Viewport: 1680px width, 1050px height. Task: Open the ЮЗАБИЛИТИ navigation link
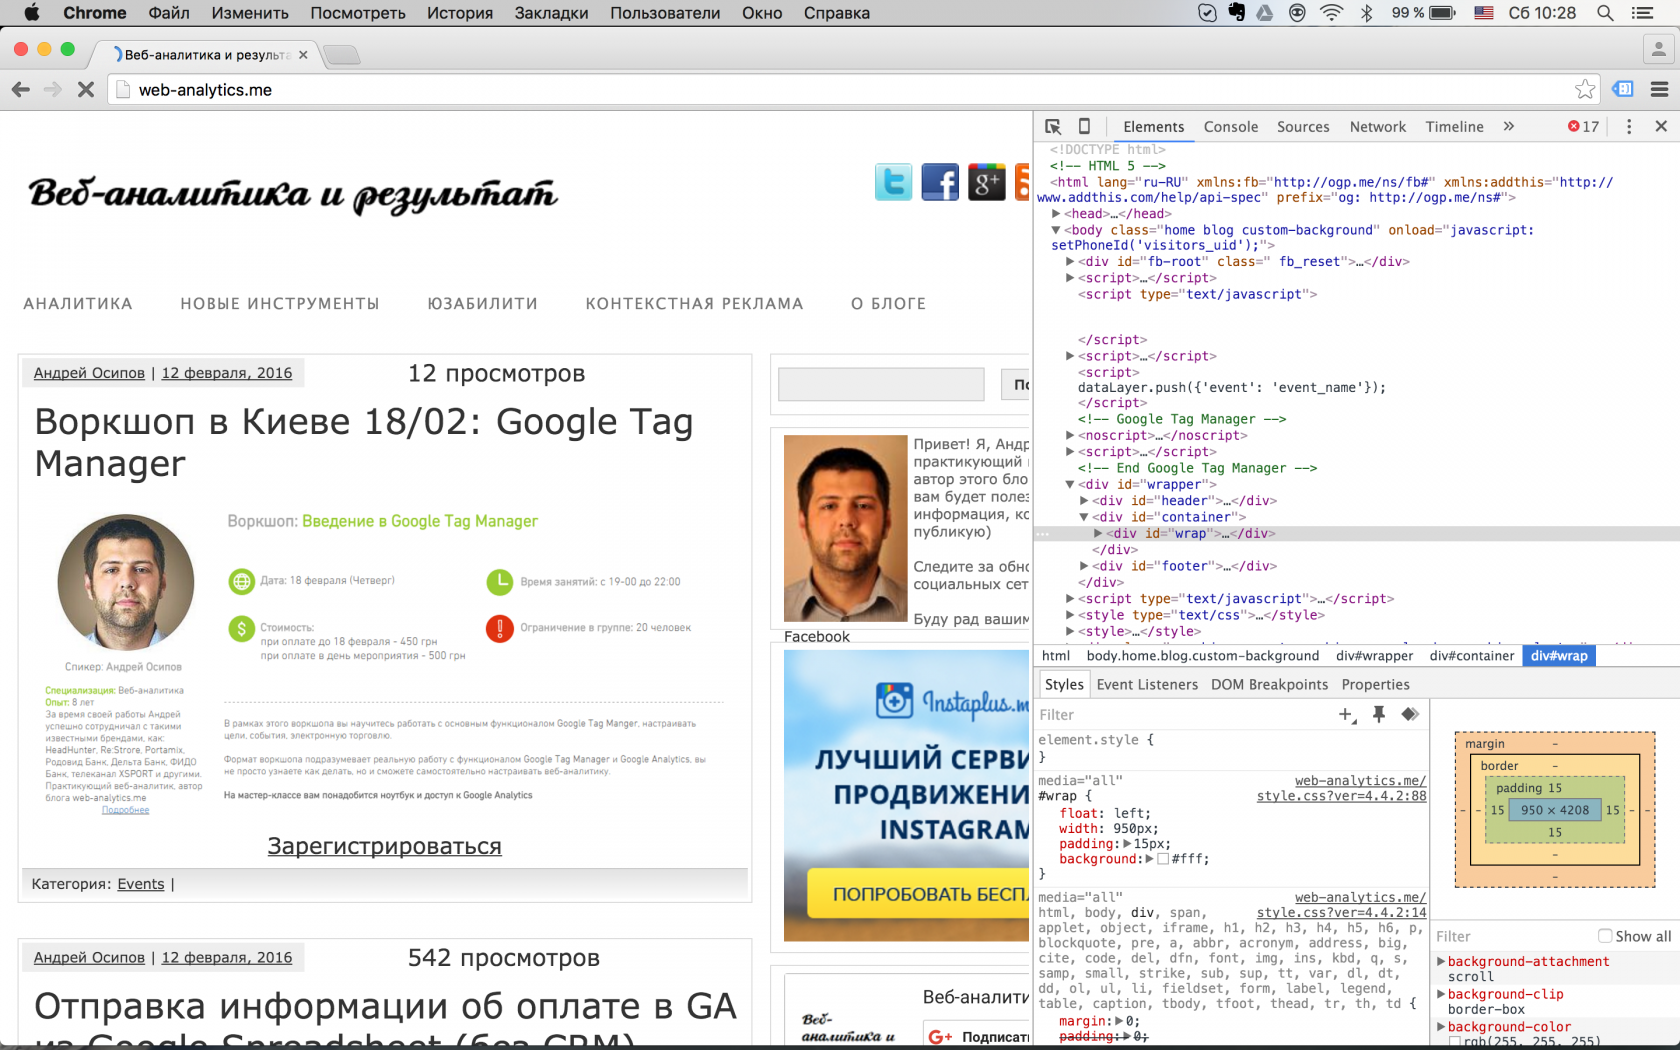point(483,304)
